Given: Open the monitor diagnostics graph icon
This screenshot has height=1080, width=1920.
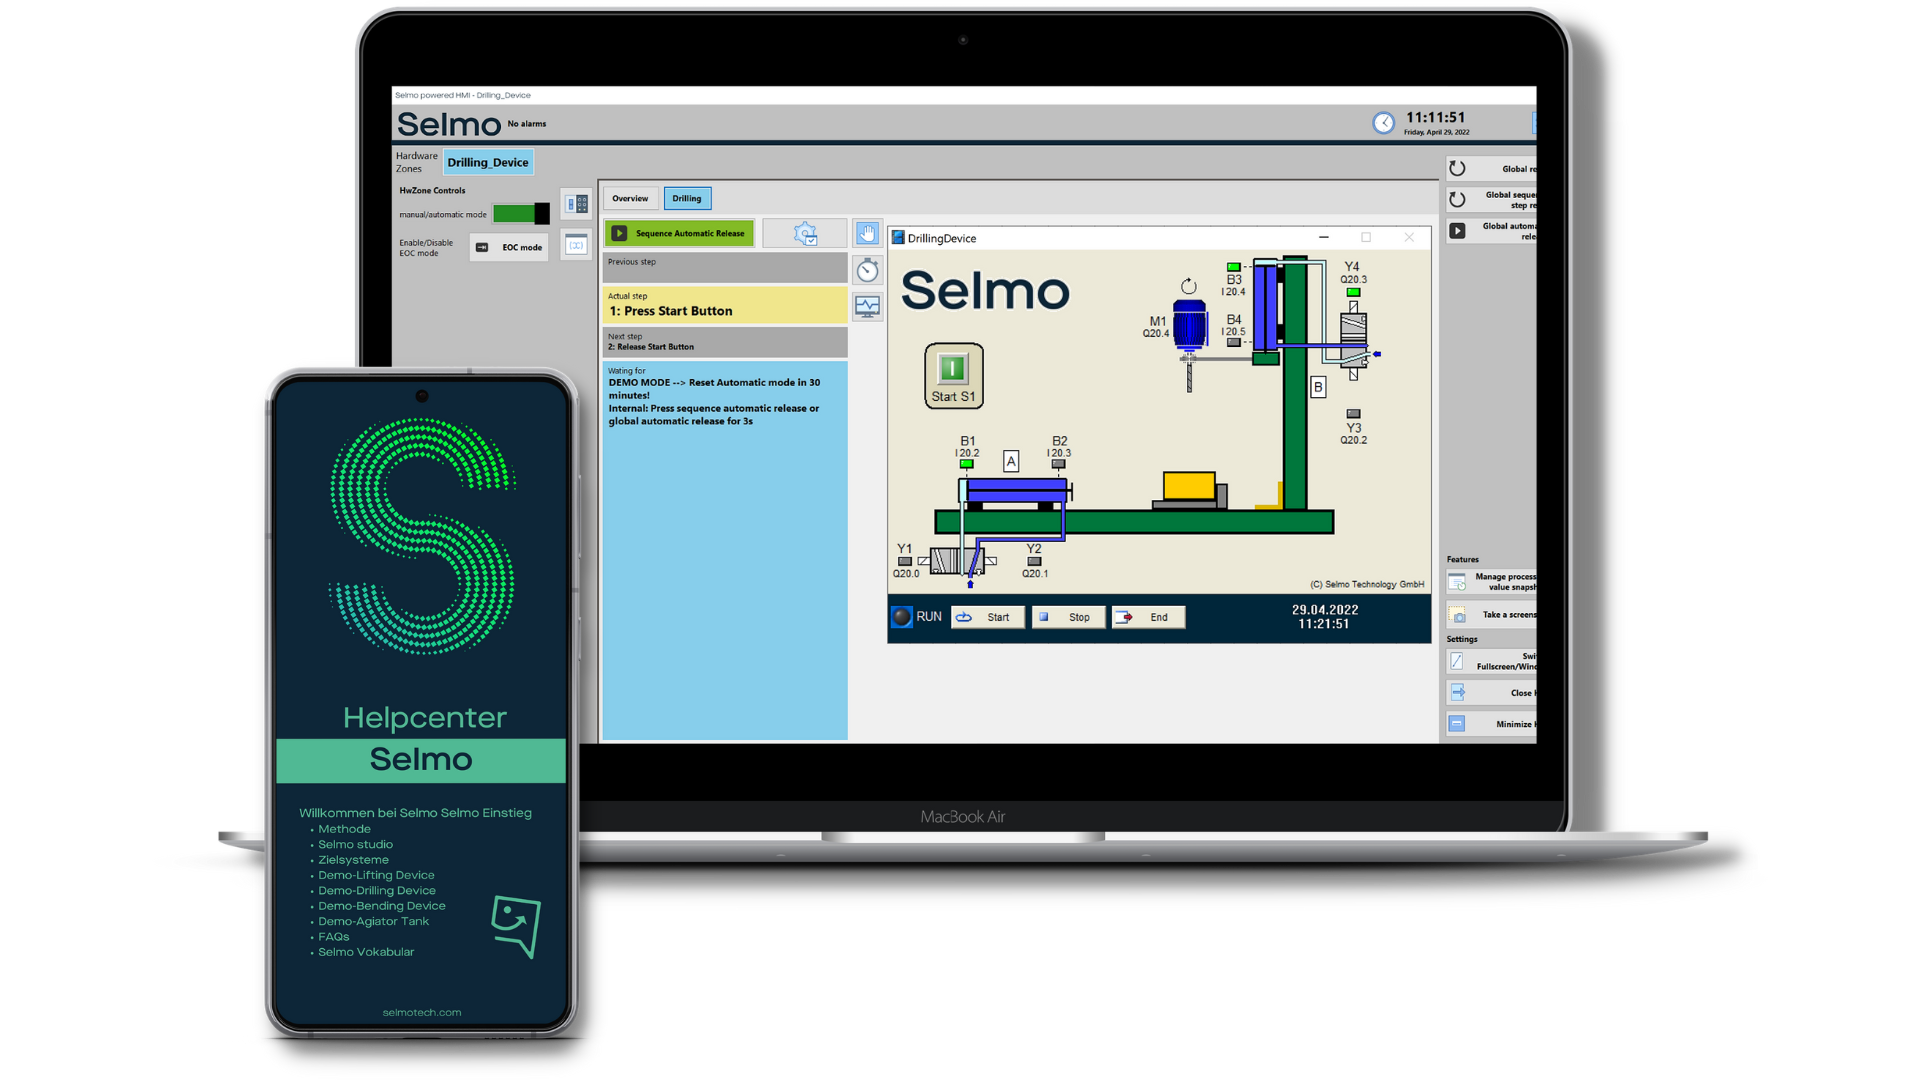Looking at the screenshot, I should pyautogui.click(x=867, y=306).
